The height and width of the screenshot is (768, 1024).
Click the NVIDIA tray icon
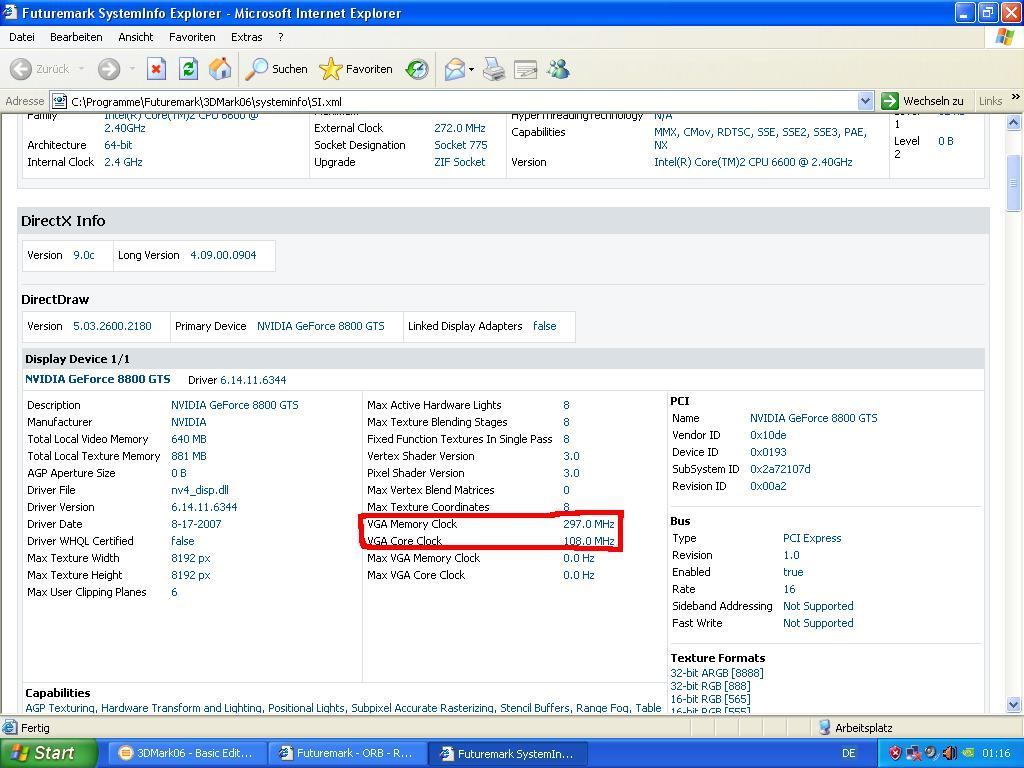pyautogui.click(x=968, y=754)
